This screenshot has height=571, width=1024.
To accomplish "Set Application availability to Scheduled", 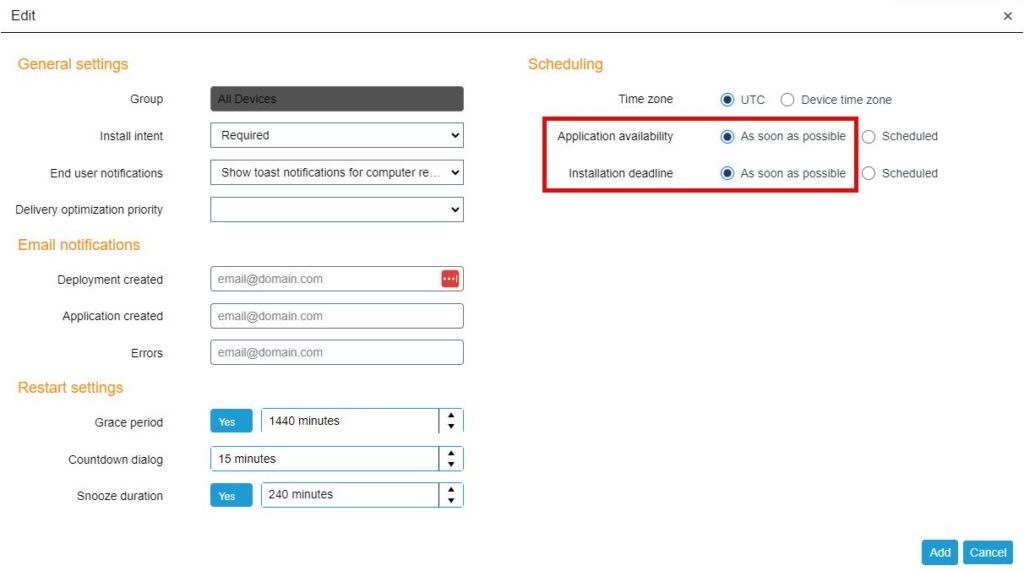I will 869,137.
